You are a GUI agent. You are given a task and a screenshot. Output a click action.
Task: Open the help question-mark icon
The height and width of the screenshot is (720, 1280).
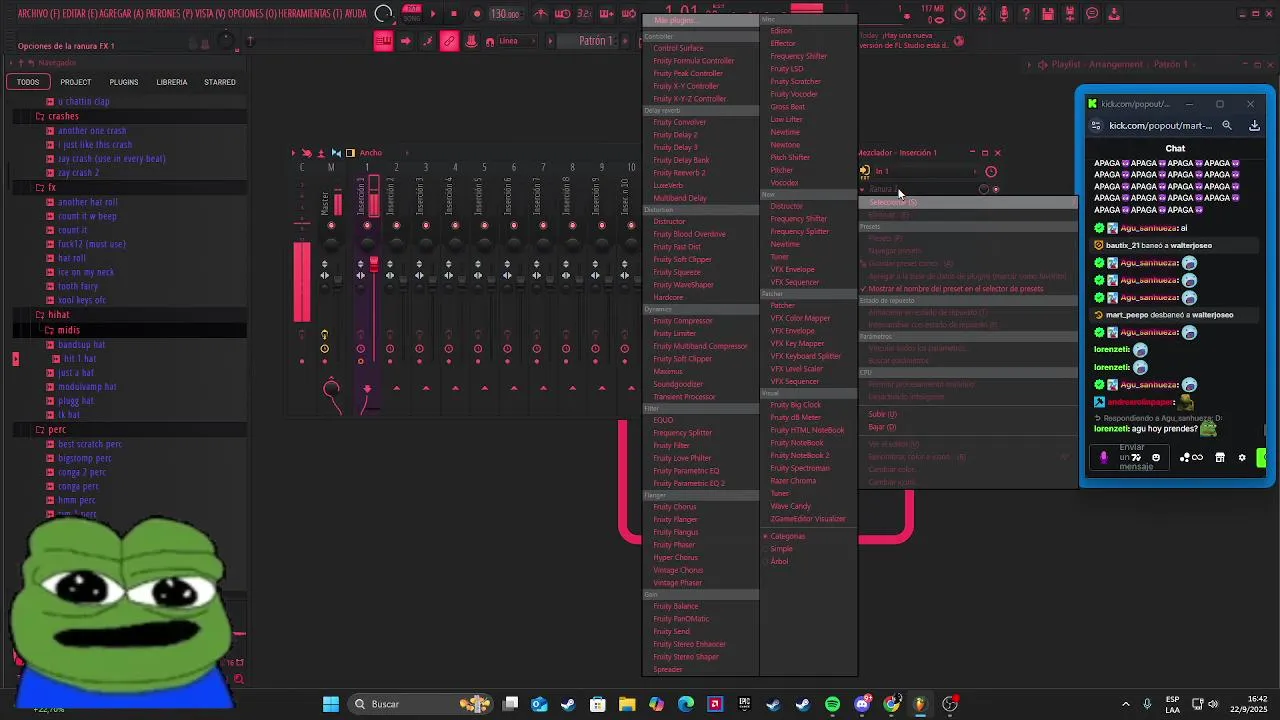[x=1026, y=14]
